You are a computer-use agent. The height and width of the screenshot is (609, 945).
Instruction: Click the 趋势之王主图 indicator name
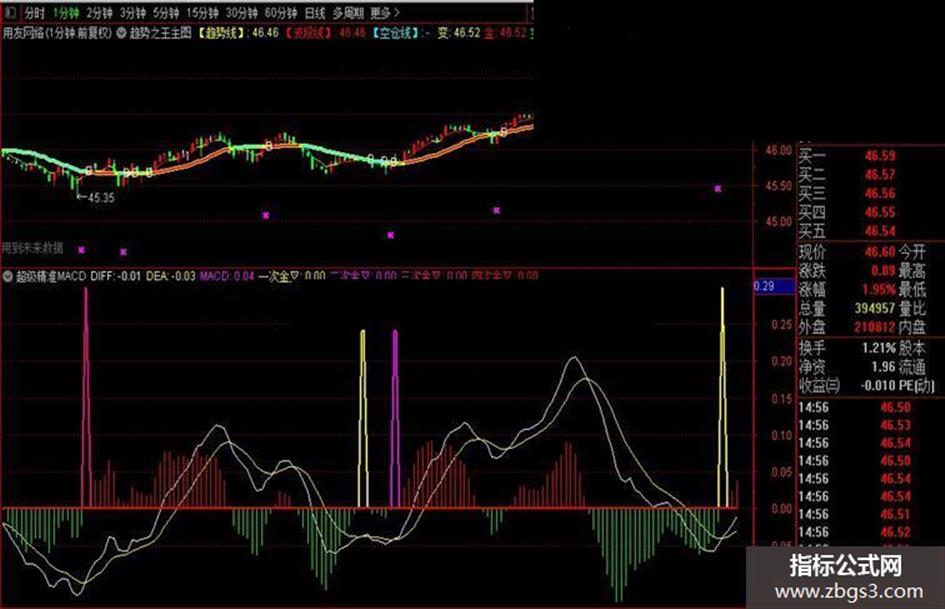pyautogui.click(x=160, y=33)
